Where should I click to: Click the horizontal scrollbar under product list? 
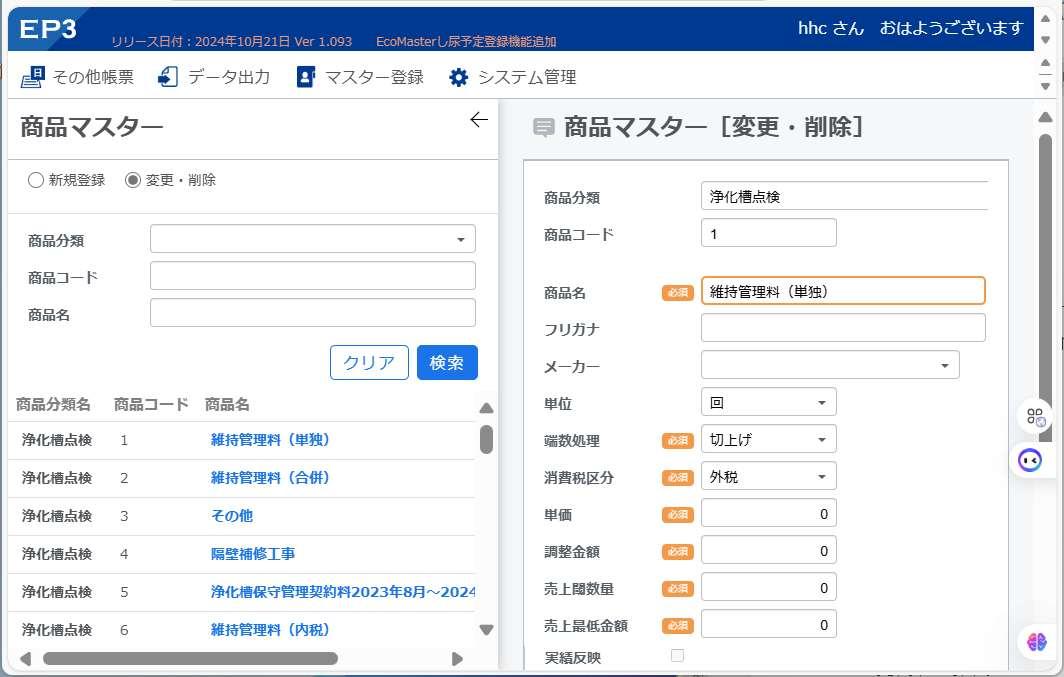(190, 659)
